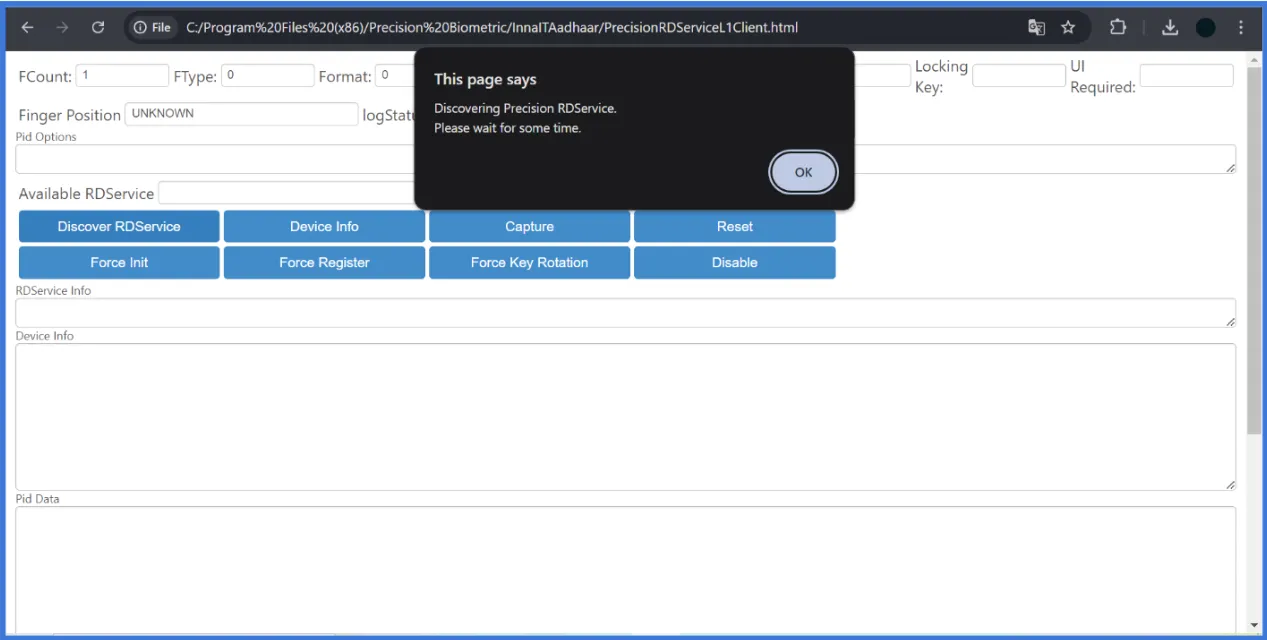Open the extensions puzzle icon
The height and width of the screenshot is (640, 1267).
(1118, 28)
